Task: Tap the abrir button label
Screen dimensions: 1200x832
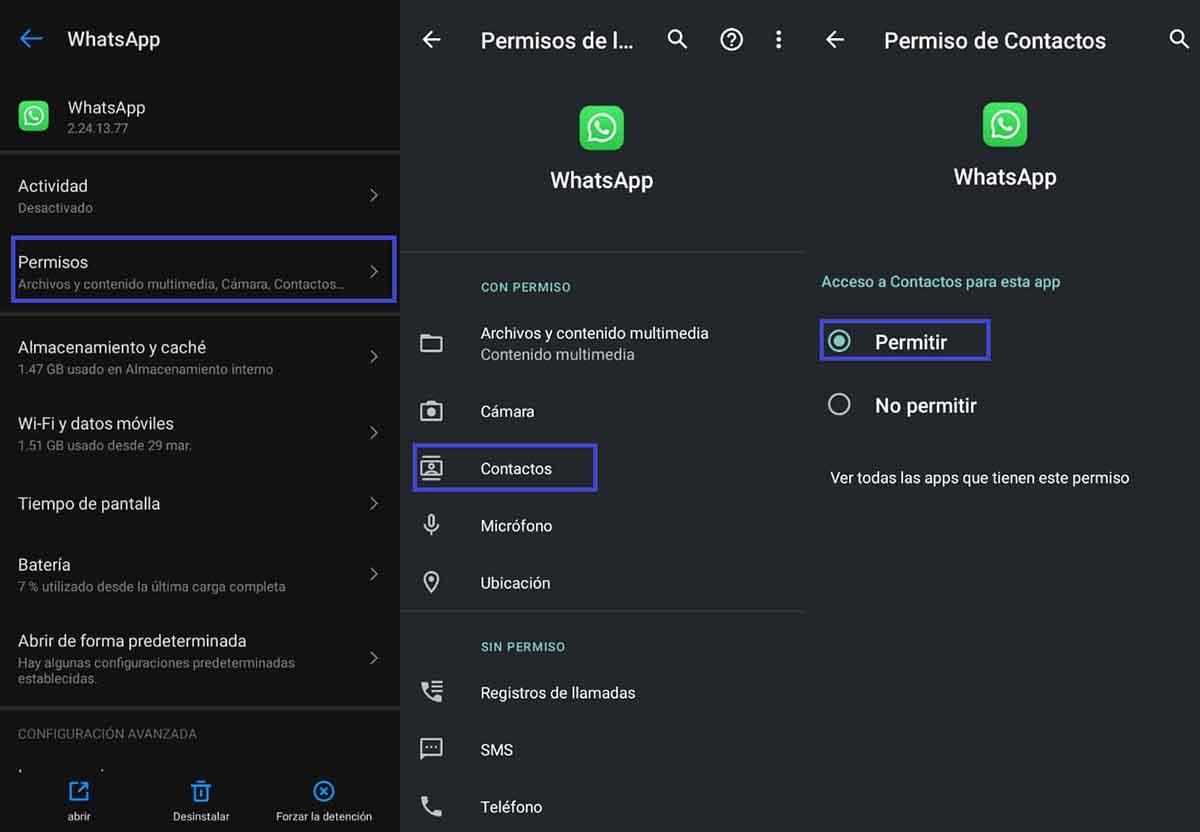Action: coord(79,816)
